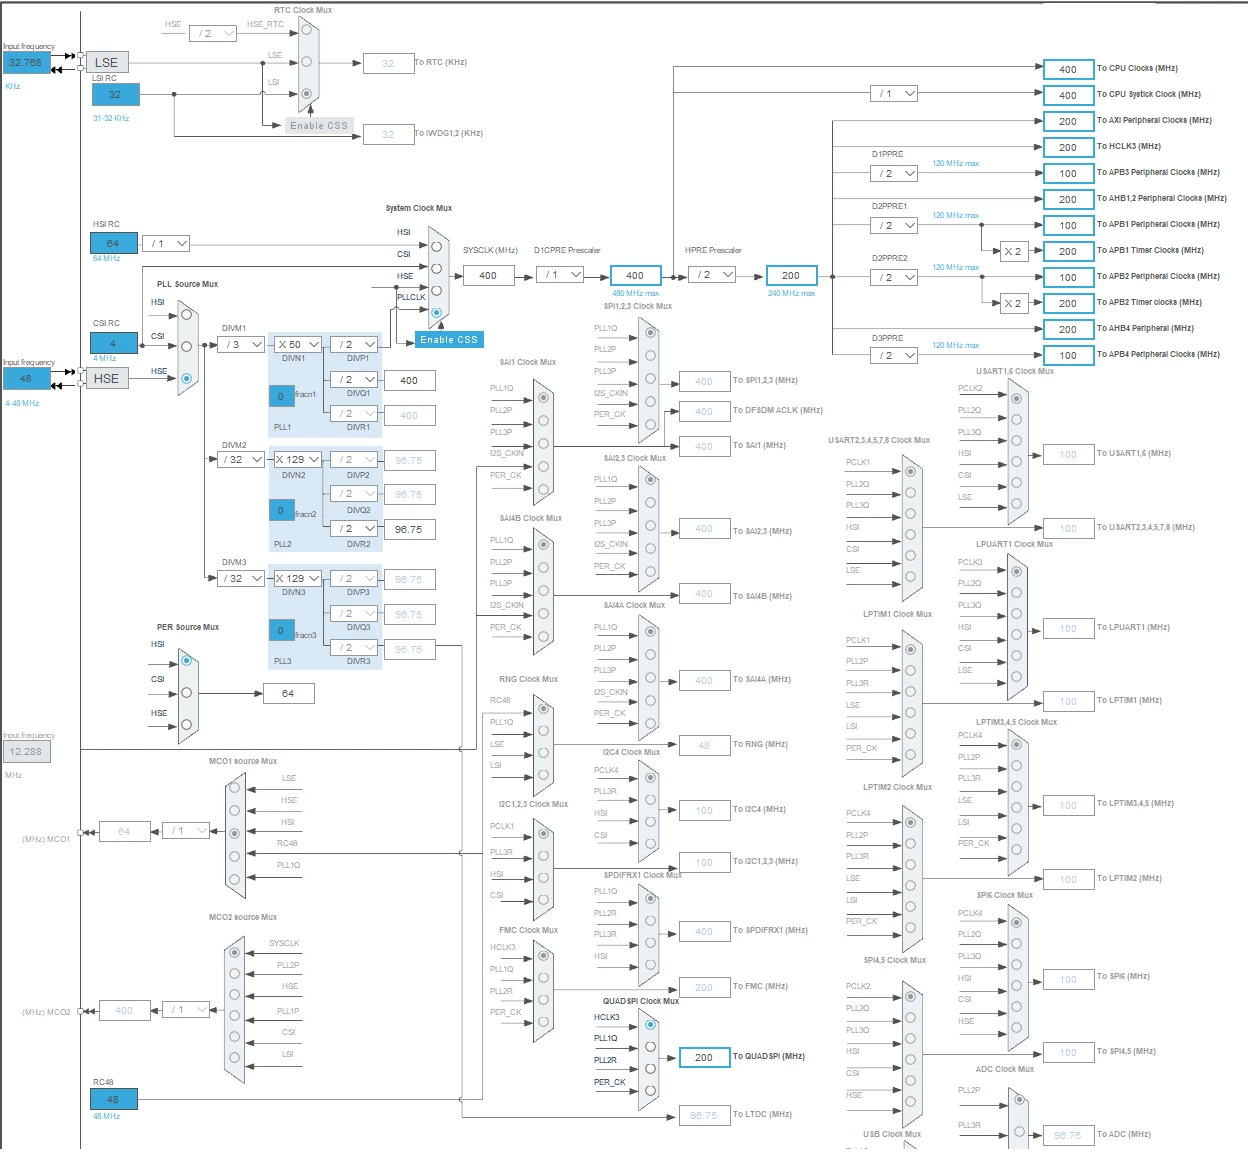Open the HSE_RTC /2 divider dropdown
Screen dimensions: 1248x1152
pyautogui.click(x=213, y=33)
